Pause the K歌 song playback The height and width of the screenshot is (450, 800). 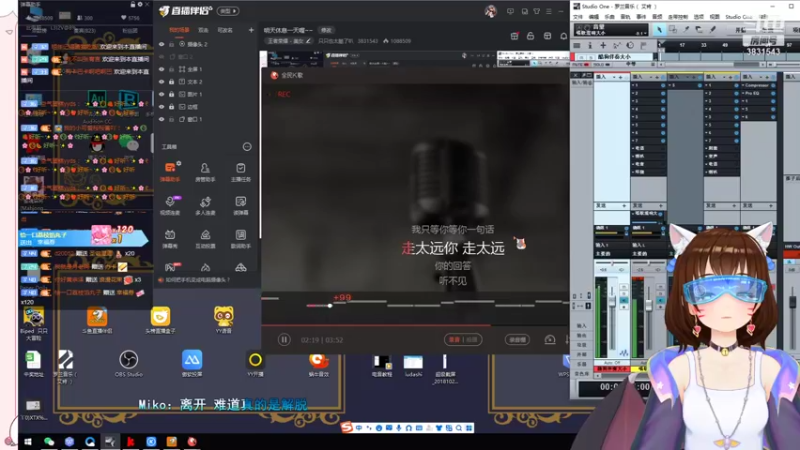click(284, 340)
